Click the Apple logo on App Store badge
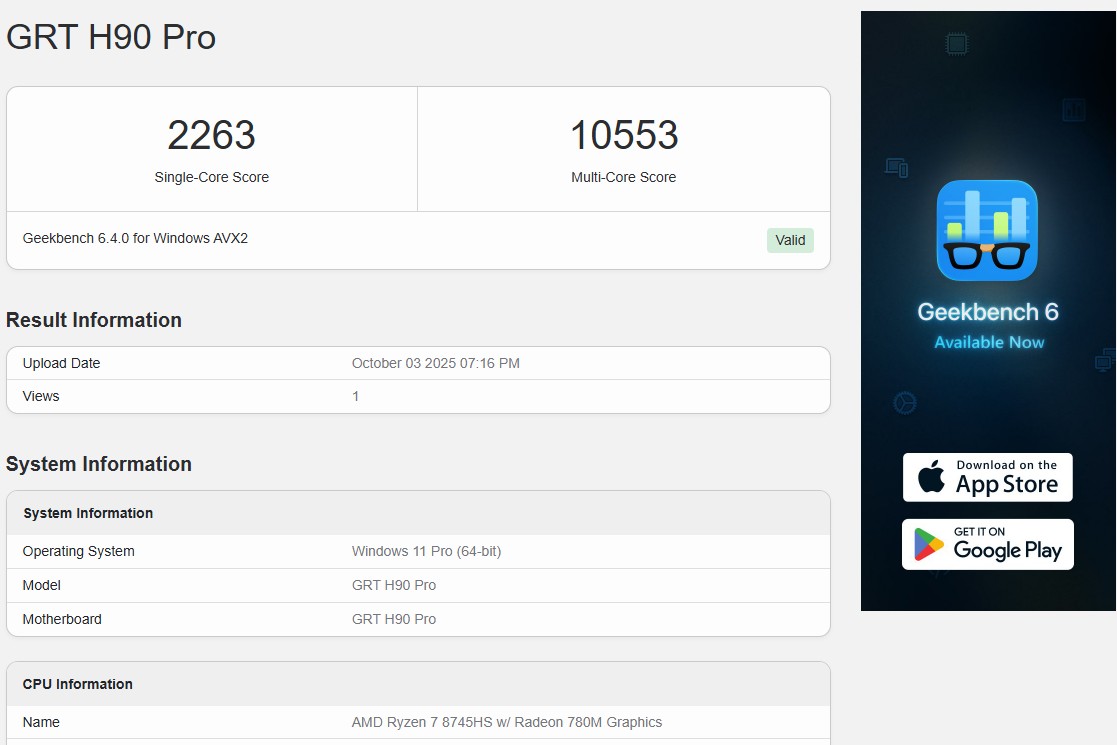1117x745 pixels. pyautogui.click(x=931, y=476)
